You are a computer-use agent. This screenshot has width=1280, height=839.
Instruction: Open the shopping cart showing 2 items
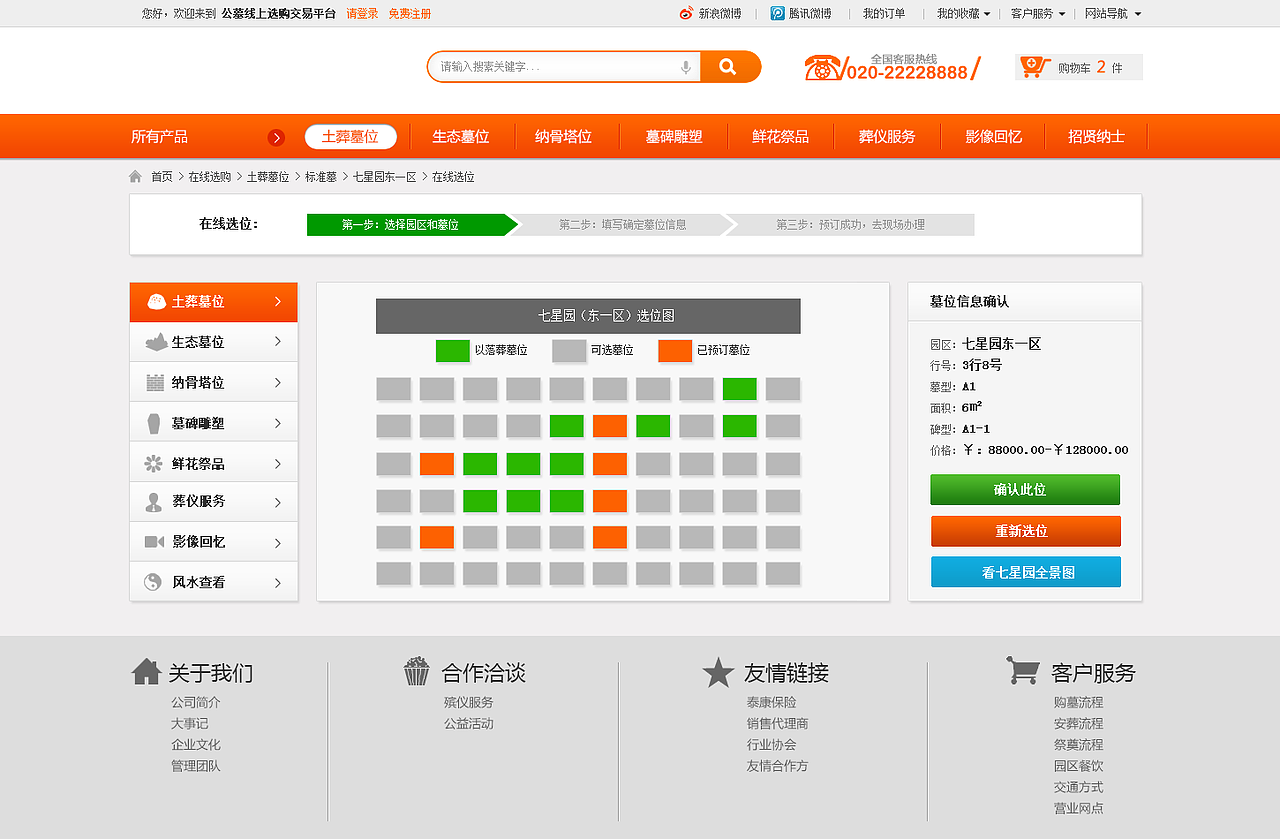click(x=1079, y=66)
